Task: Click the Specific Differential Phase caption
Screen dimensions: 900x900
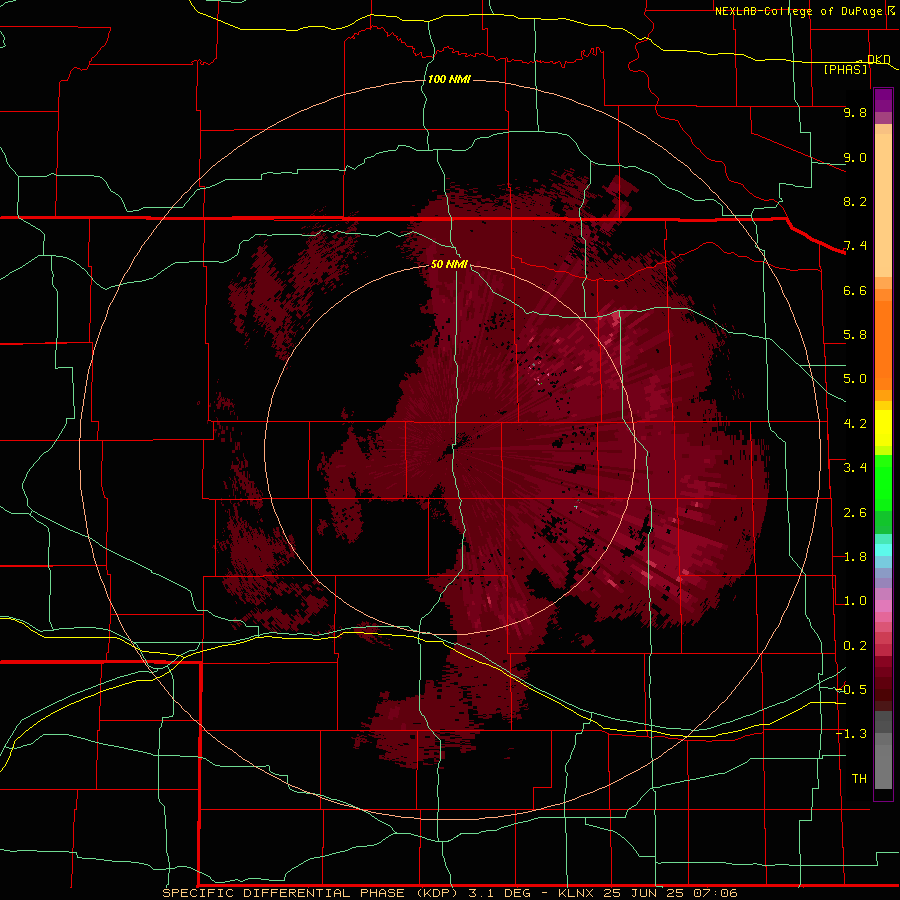Action: (449, 893)
